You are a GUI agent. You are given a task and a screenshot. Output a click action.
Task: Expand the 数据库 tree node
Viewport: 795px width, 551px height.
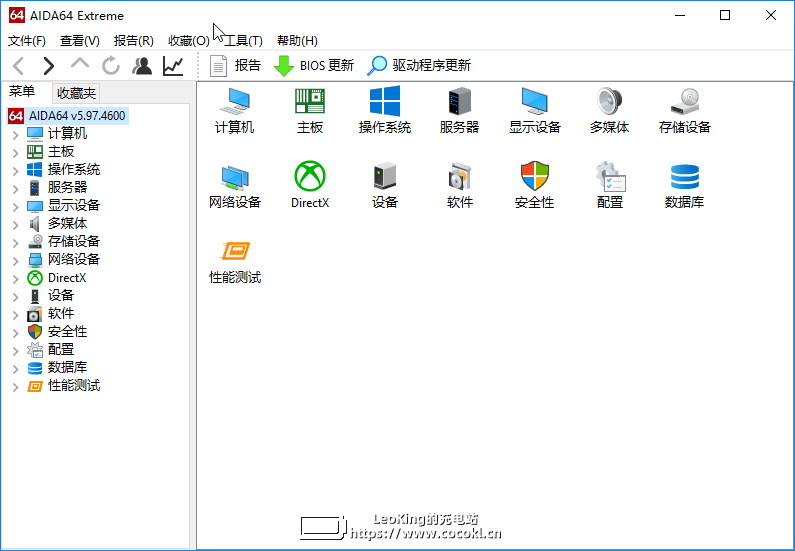(15, 369)
